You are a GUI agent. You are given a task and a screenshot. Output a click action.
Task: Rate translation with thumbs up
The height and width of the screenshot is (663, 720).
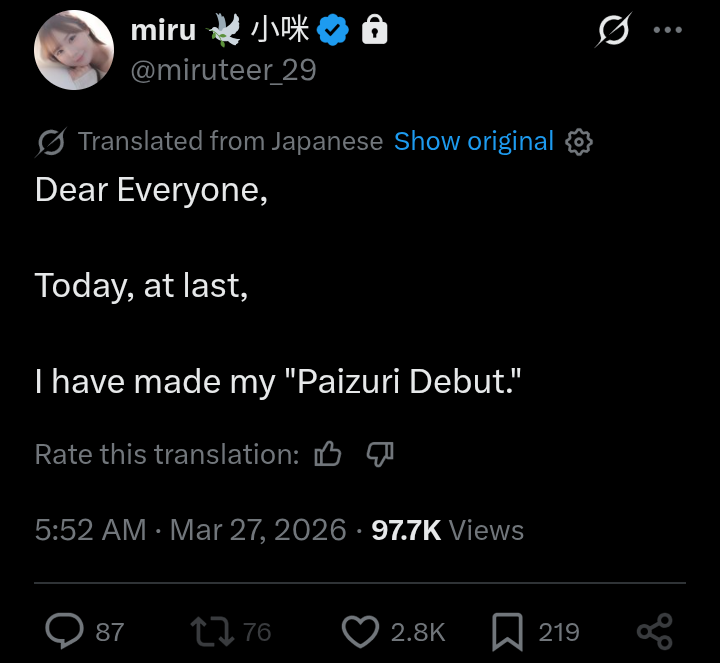[328, 454]
